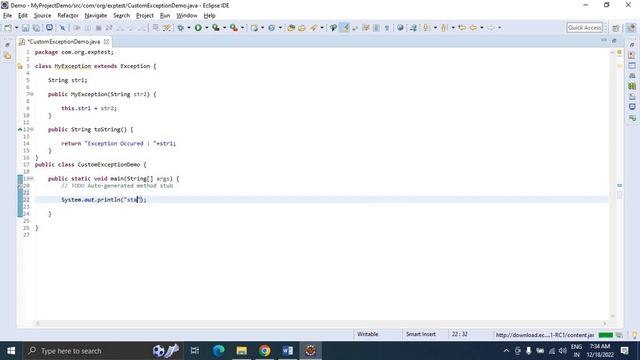Click the editor vertical scrollbar
The height and width of the screenshot is (360, 640).
612,184
